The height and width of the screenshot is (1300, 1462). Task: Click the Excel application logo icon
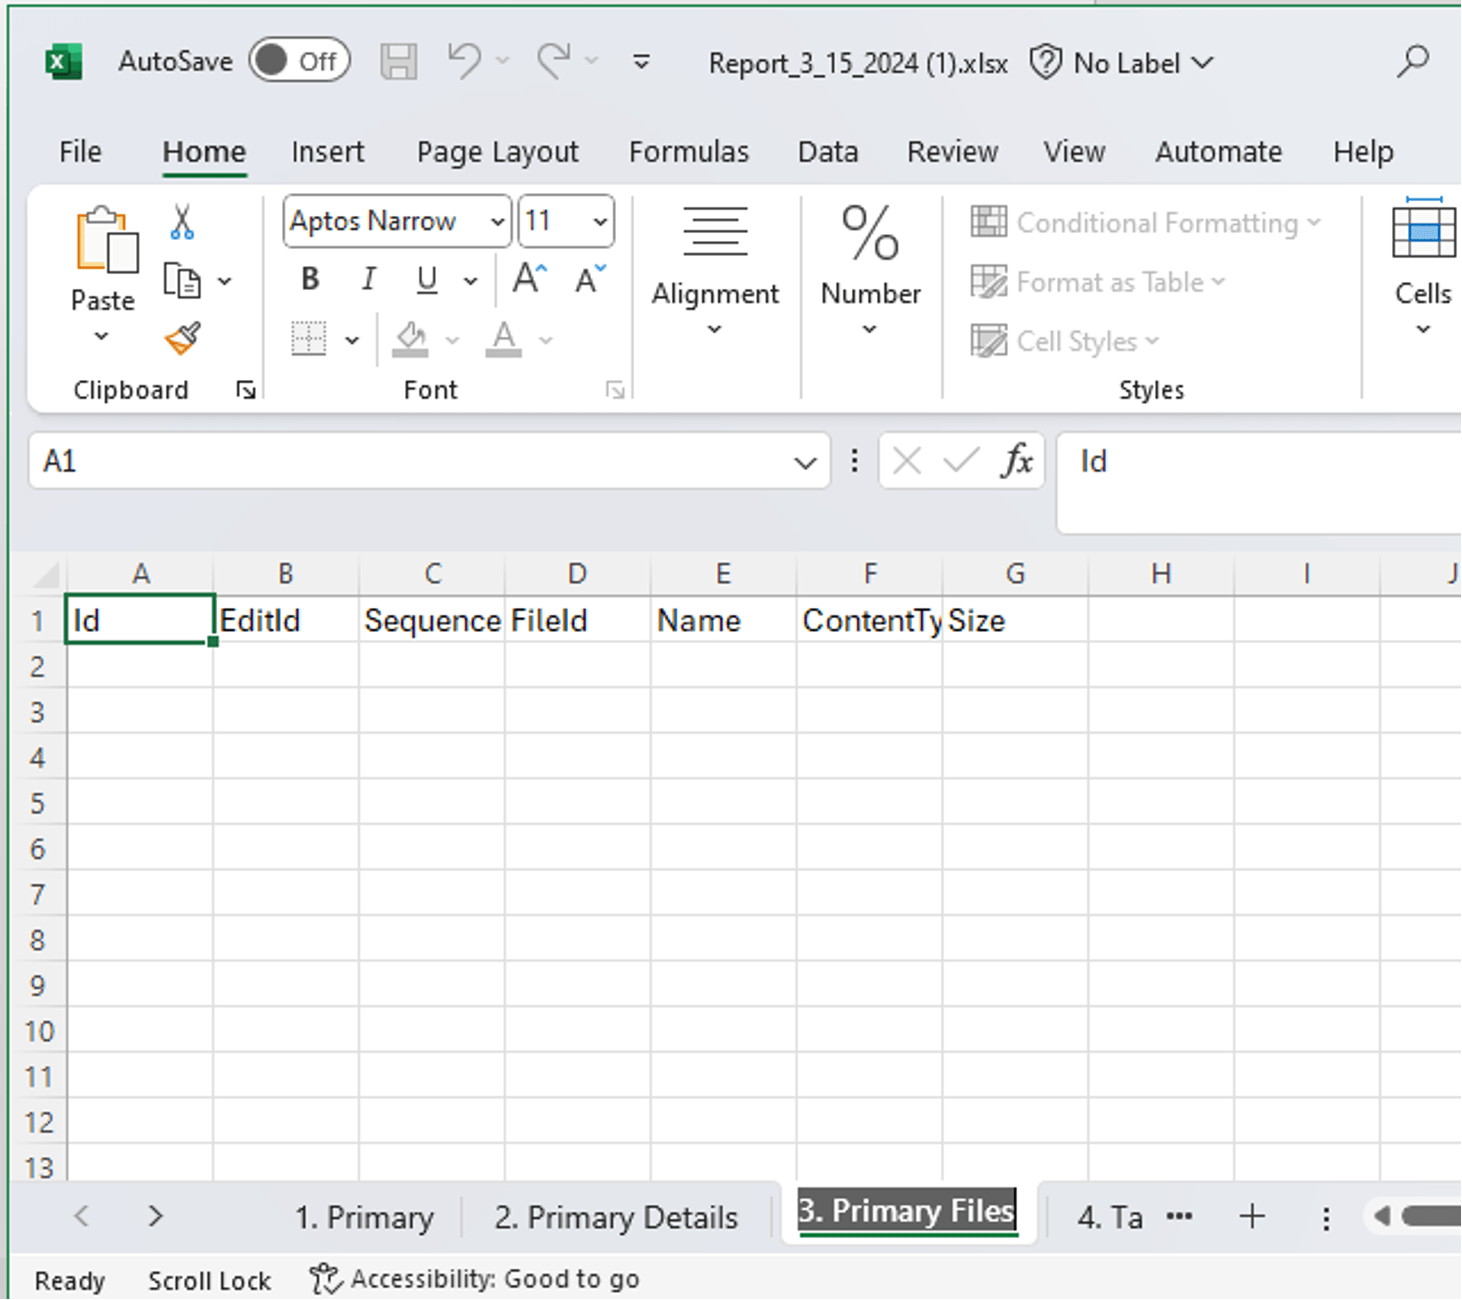click(x=64, y=62)
